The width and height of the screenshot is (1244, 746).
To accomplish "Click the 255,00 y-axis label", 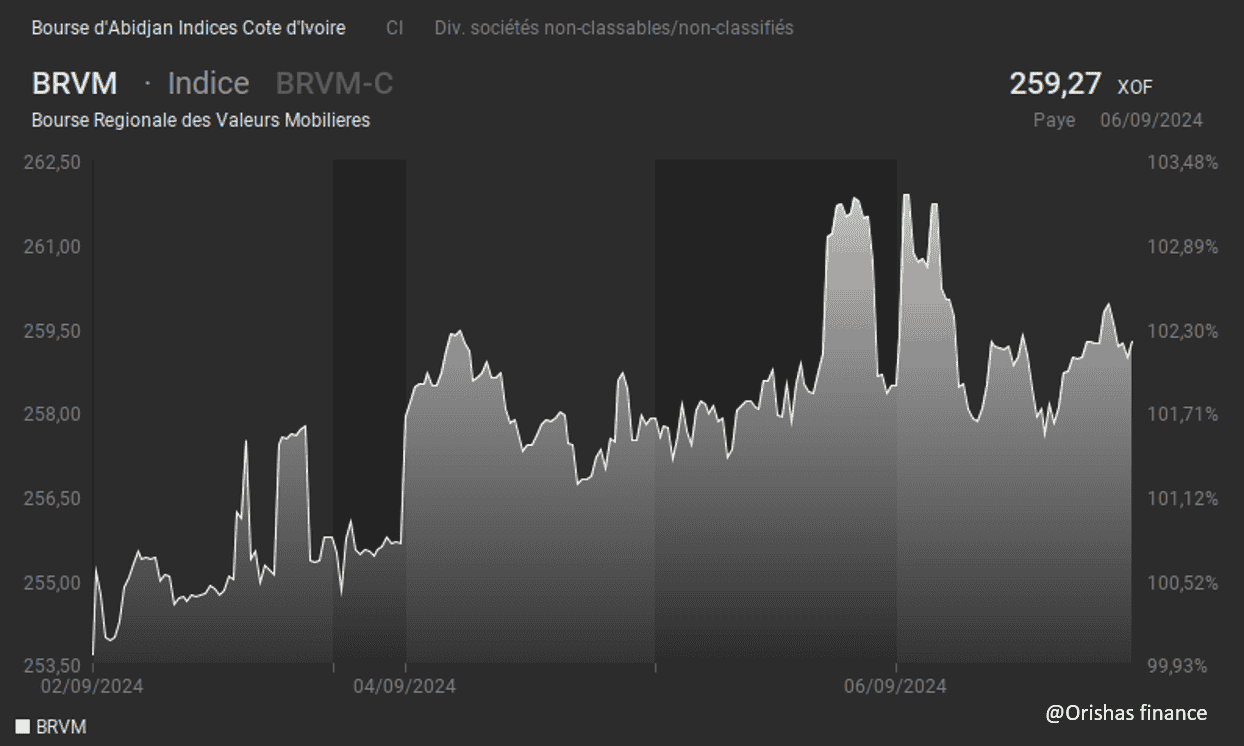I will [52, 582].
